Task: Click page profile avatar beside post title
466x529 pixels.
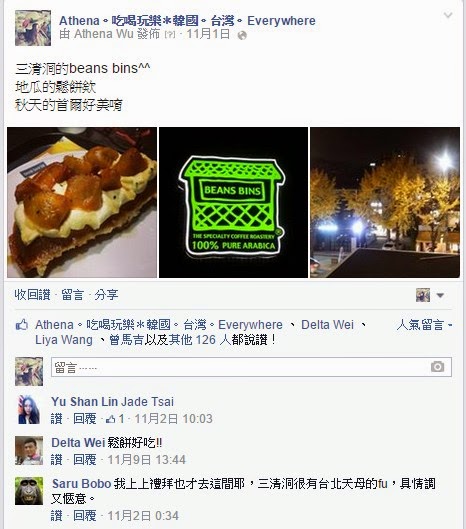Action: pyautogui.click(x=33, y=28)
